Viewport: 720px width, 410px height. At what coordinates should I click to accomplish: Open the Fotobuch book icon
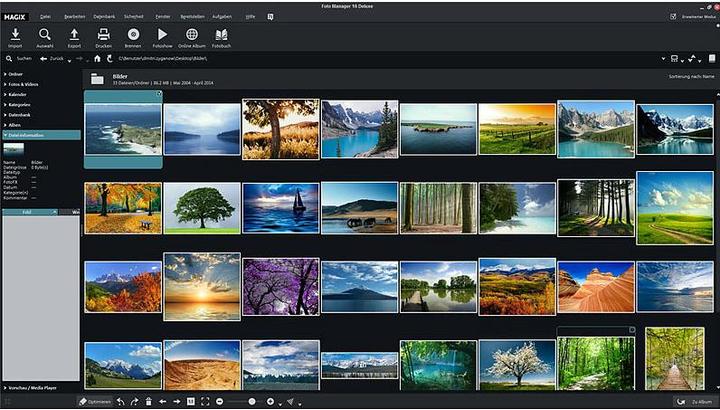(x=221, y=34)
